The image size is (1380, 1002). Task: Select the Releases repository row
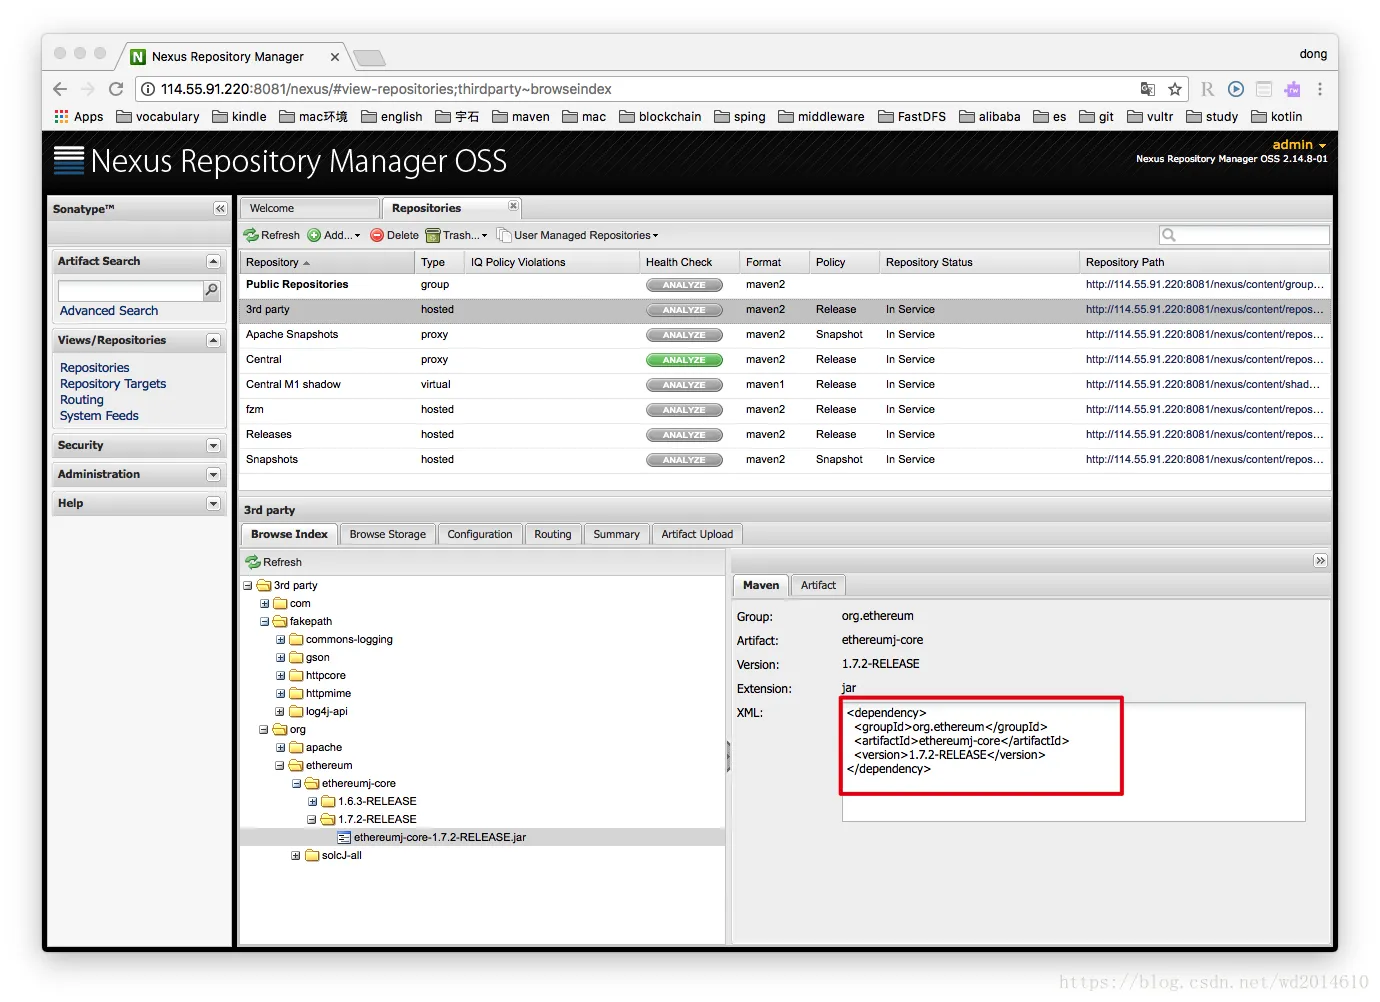tap(785, 435)
